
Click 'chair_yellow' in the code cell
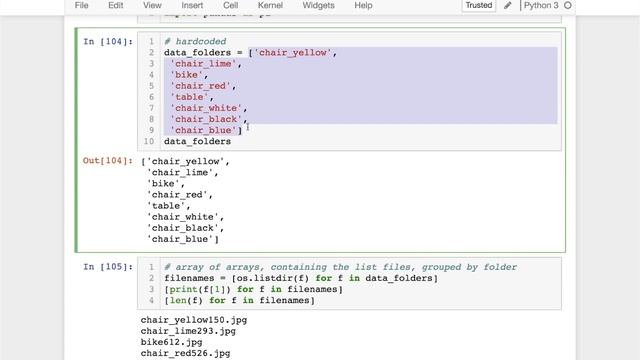293,53
